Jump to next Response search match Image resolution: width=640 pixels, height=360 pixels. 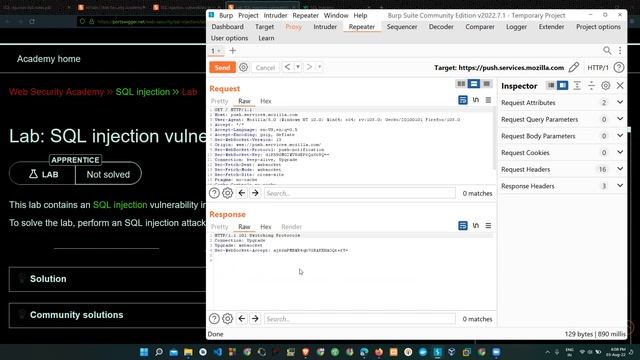[x=255, y=318]
